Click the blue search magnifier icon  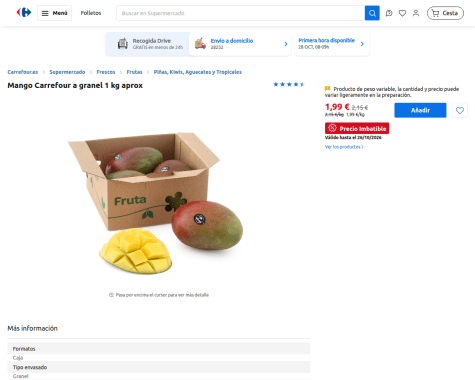tap(372, 13)
